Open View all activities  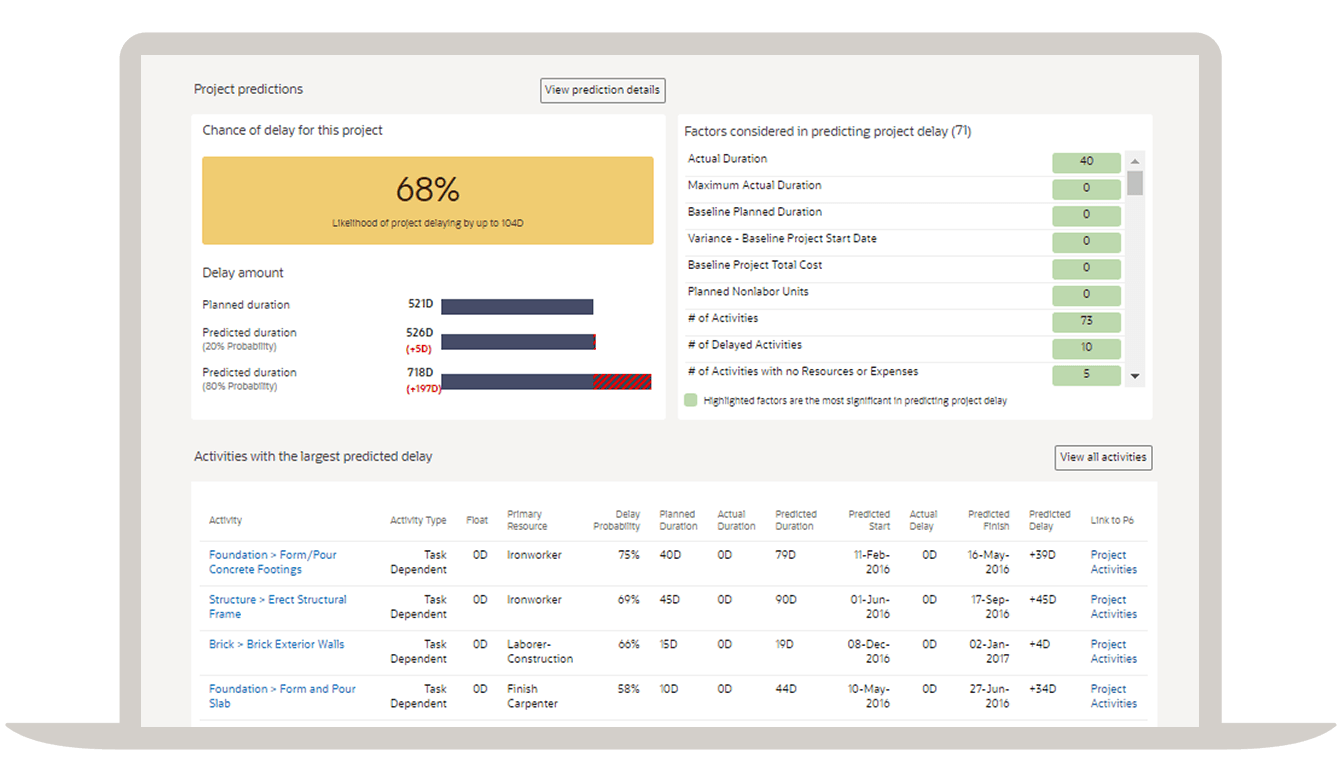(1103, 457)
